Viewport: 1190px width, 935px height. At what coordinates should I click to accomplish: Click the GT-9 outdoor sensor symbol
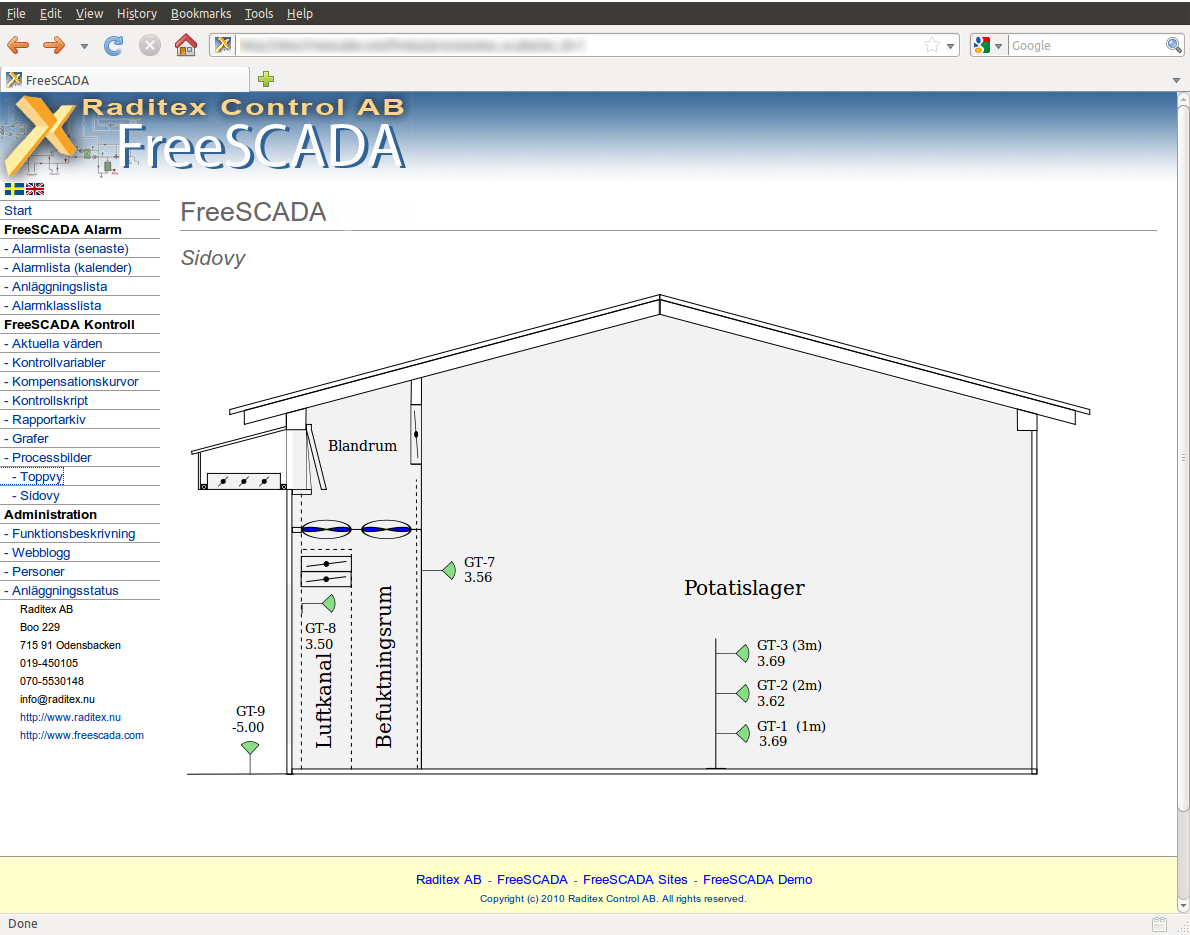(250, 748)
